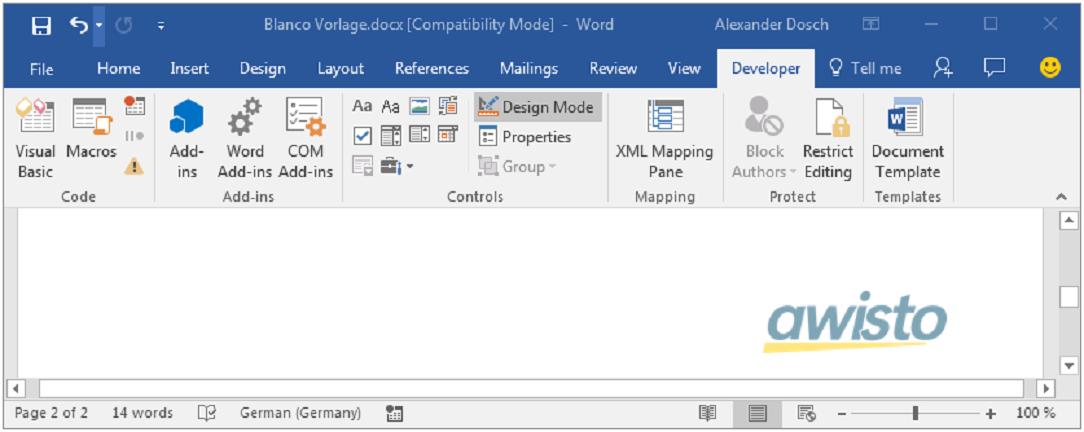
Task: Open Legacy Tools dropdown
Action: tap(397, 166)
